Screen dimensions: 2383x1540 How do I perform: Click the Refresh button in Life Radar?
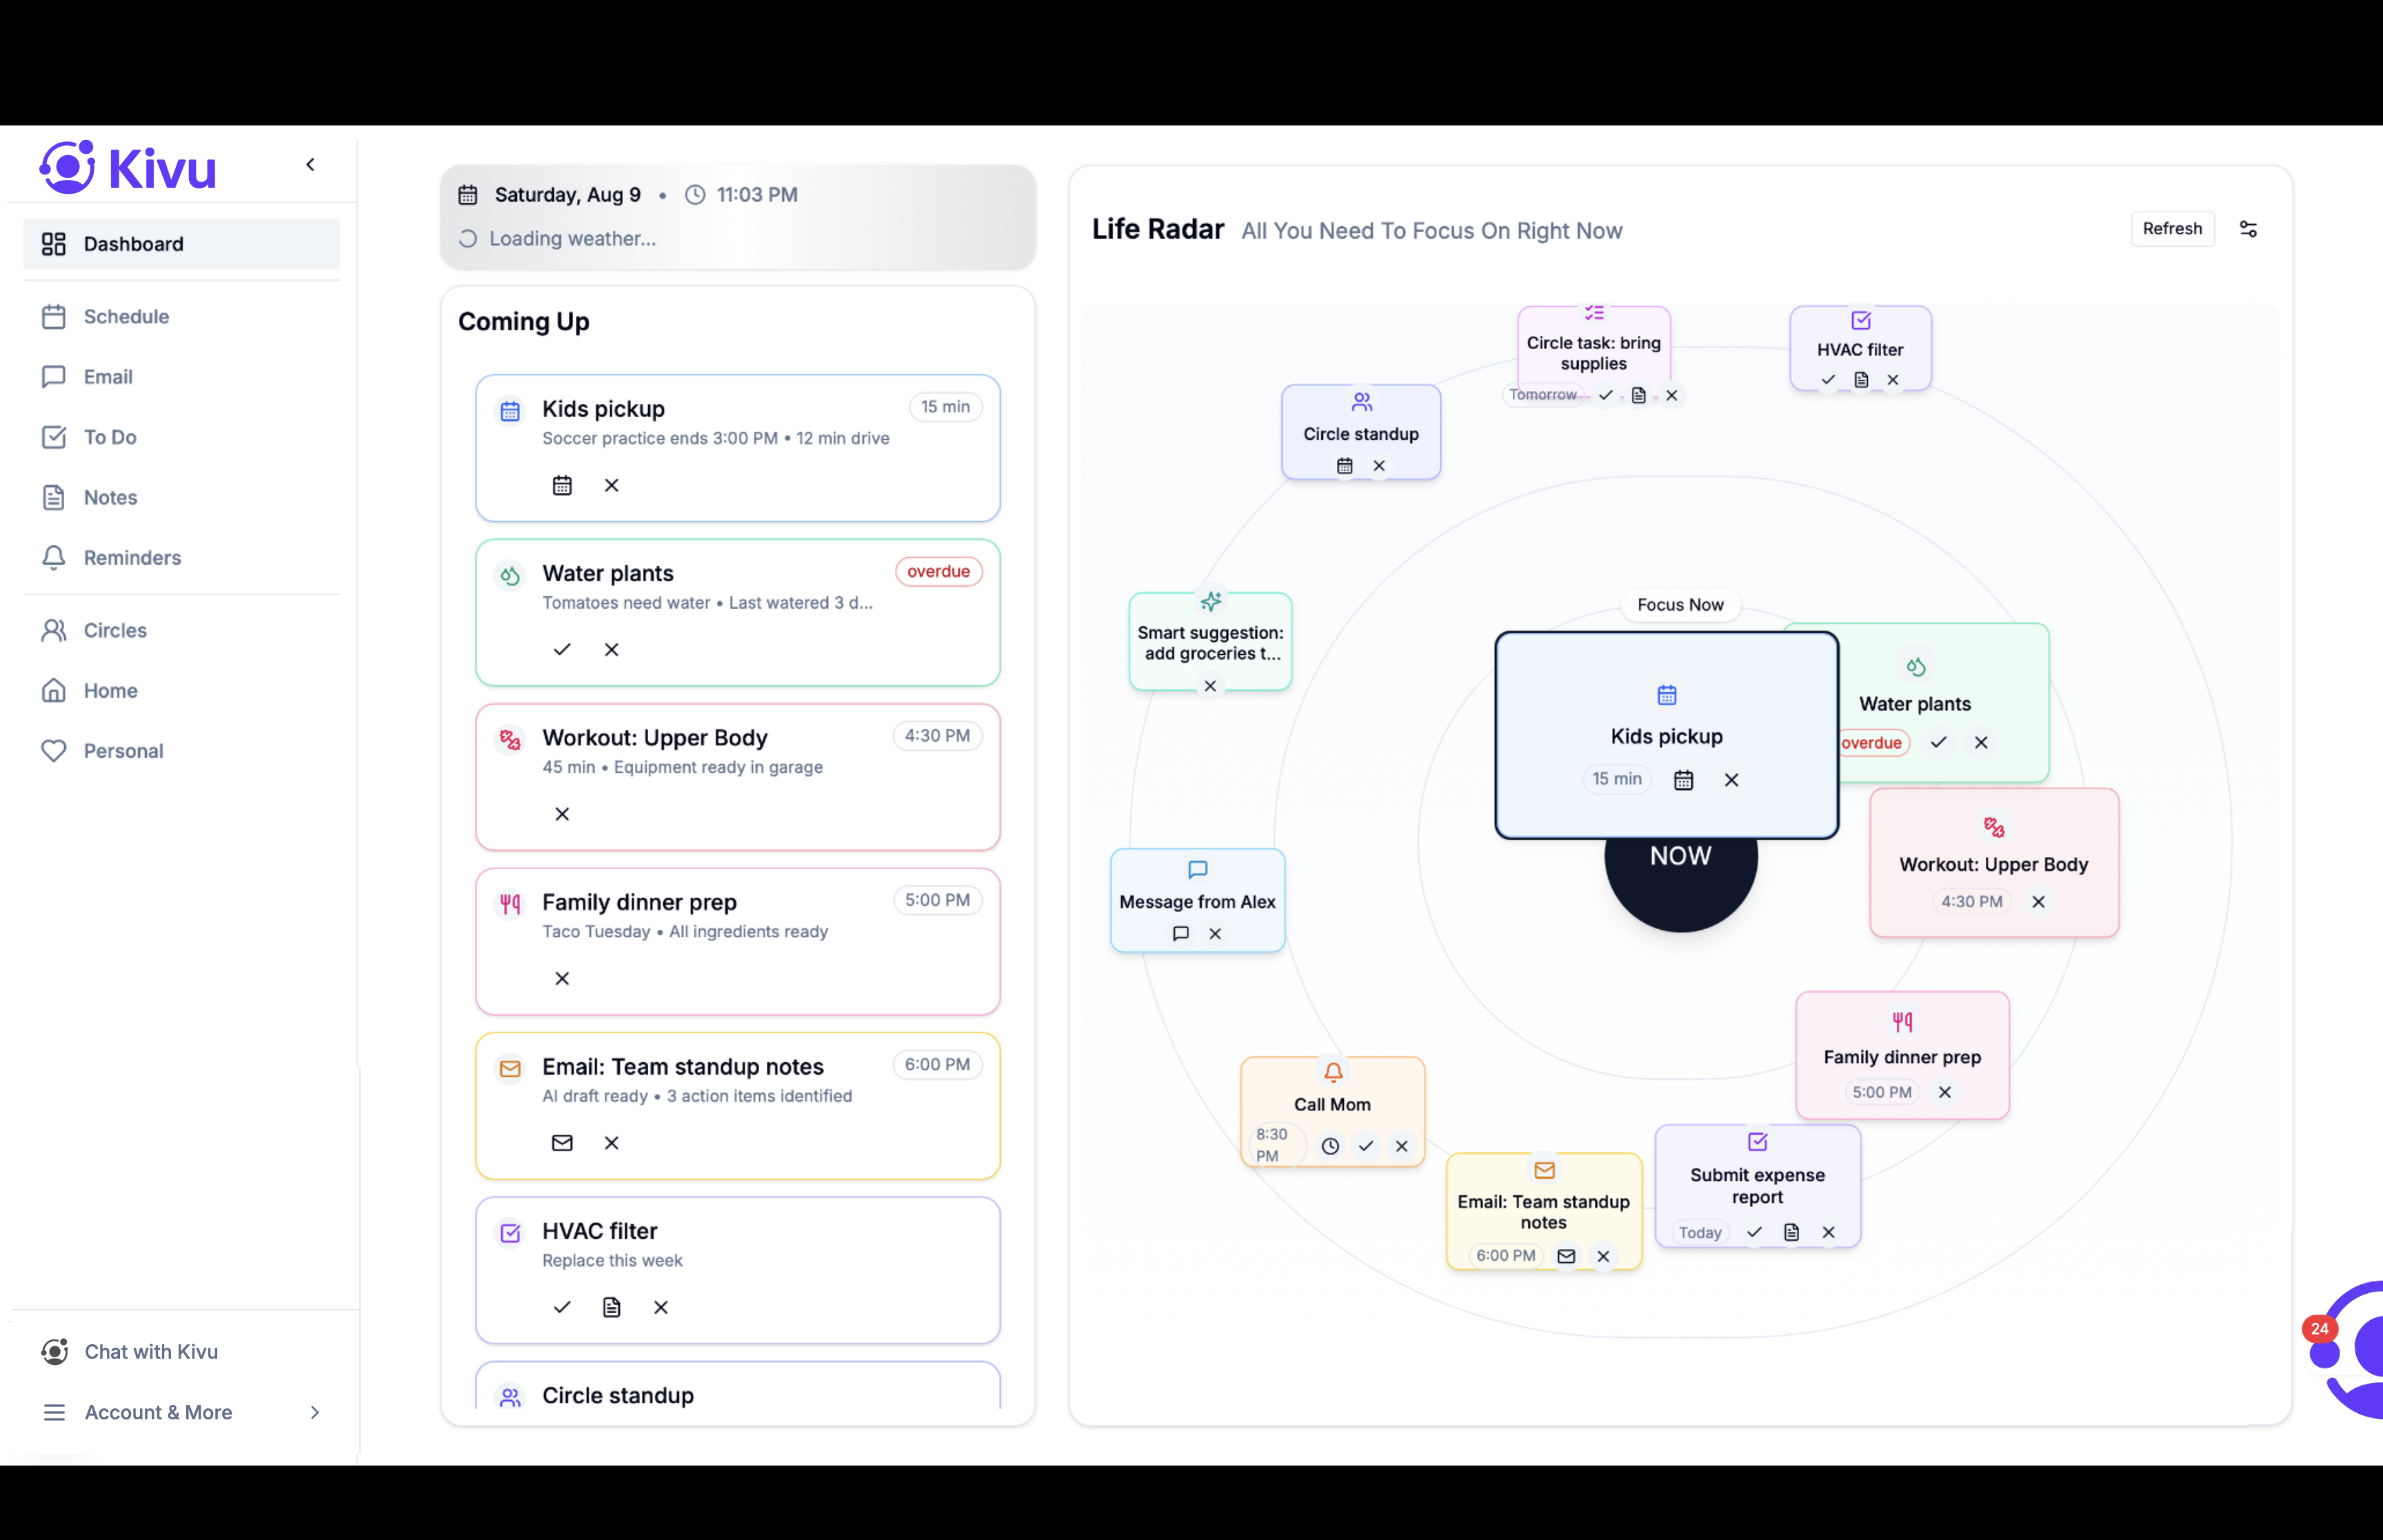point(2171,229)
